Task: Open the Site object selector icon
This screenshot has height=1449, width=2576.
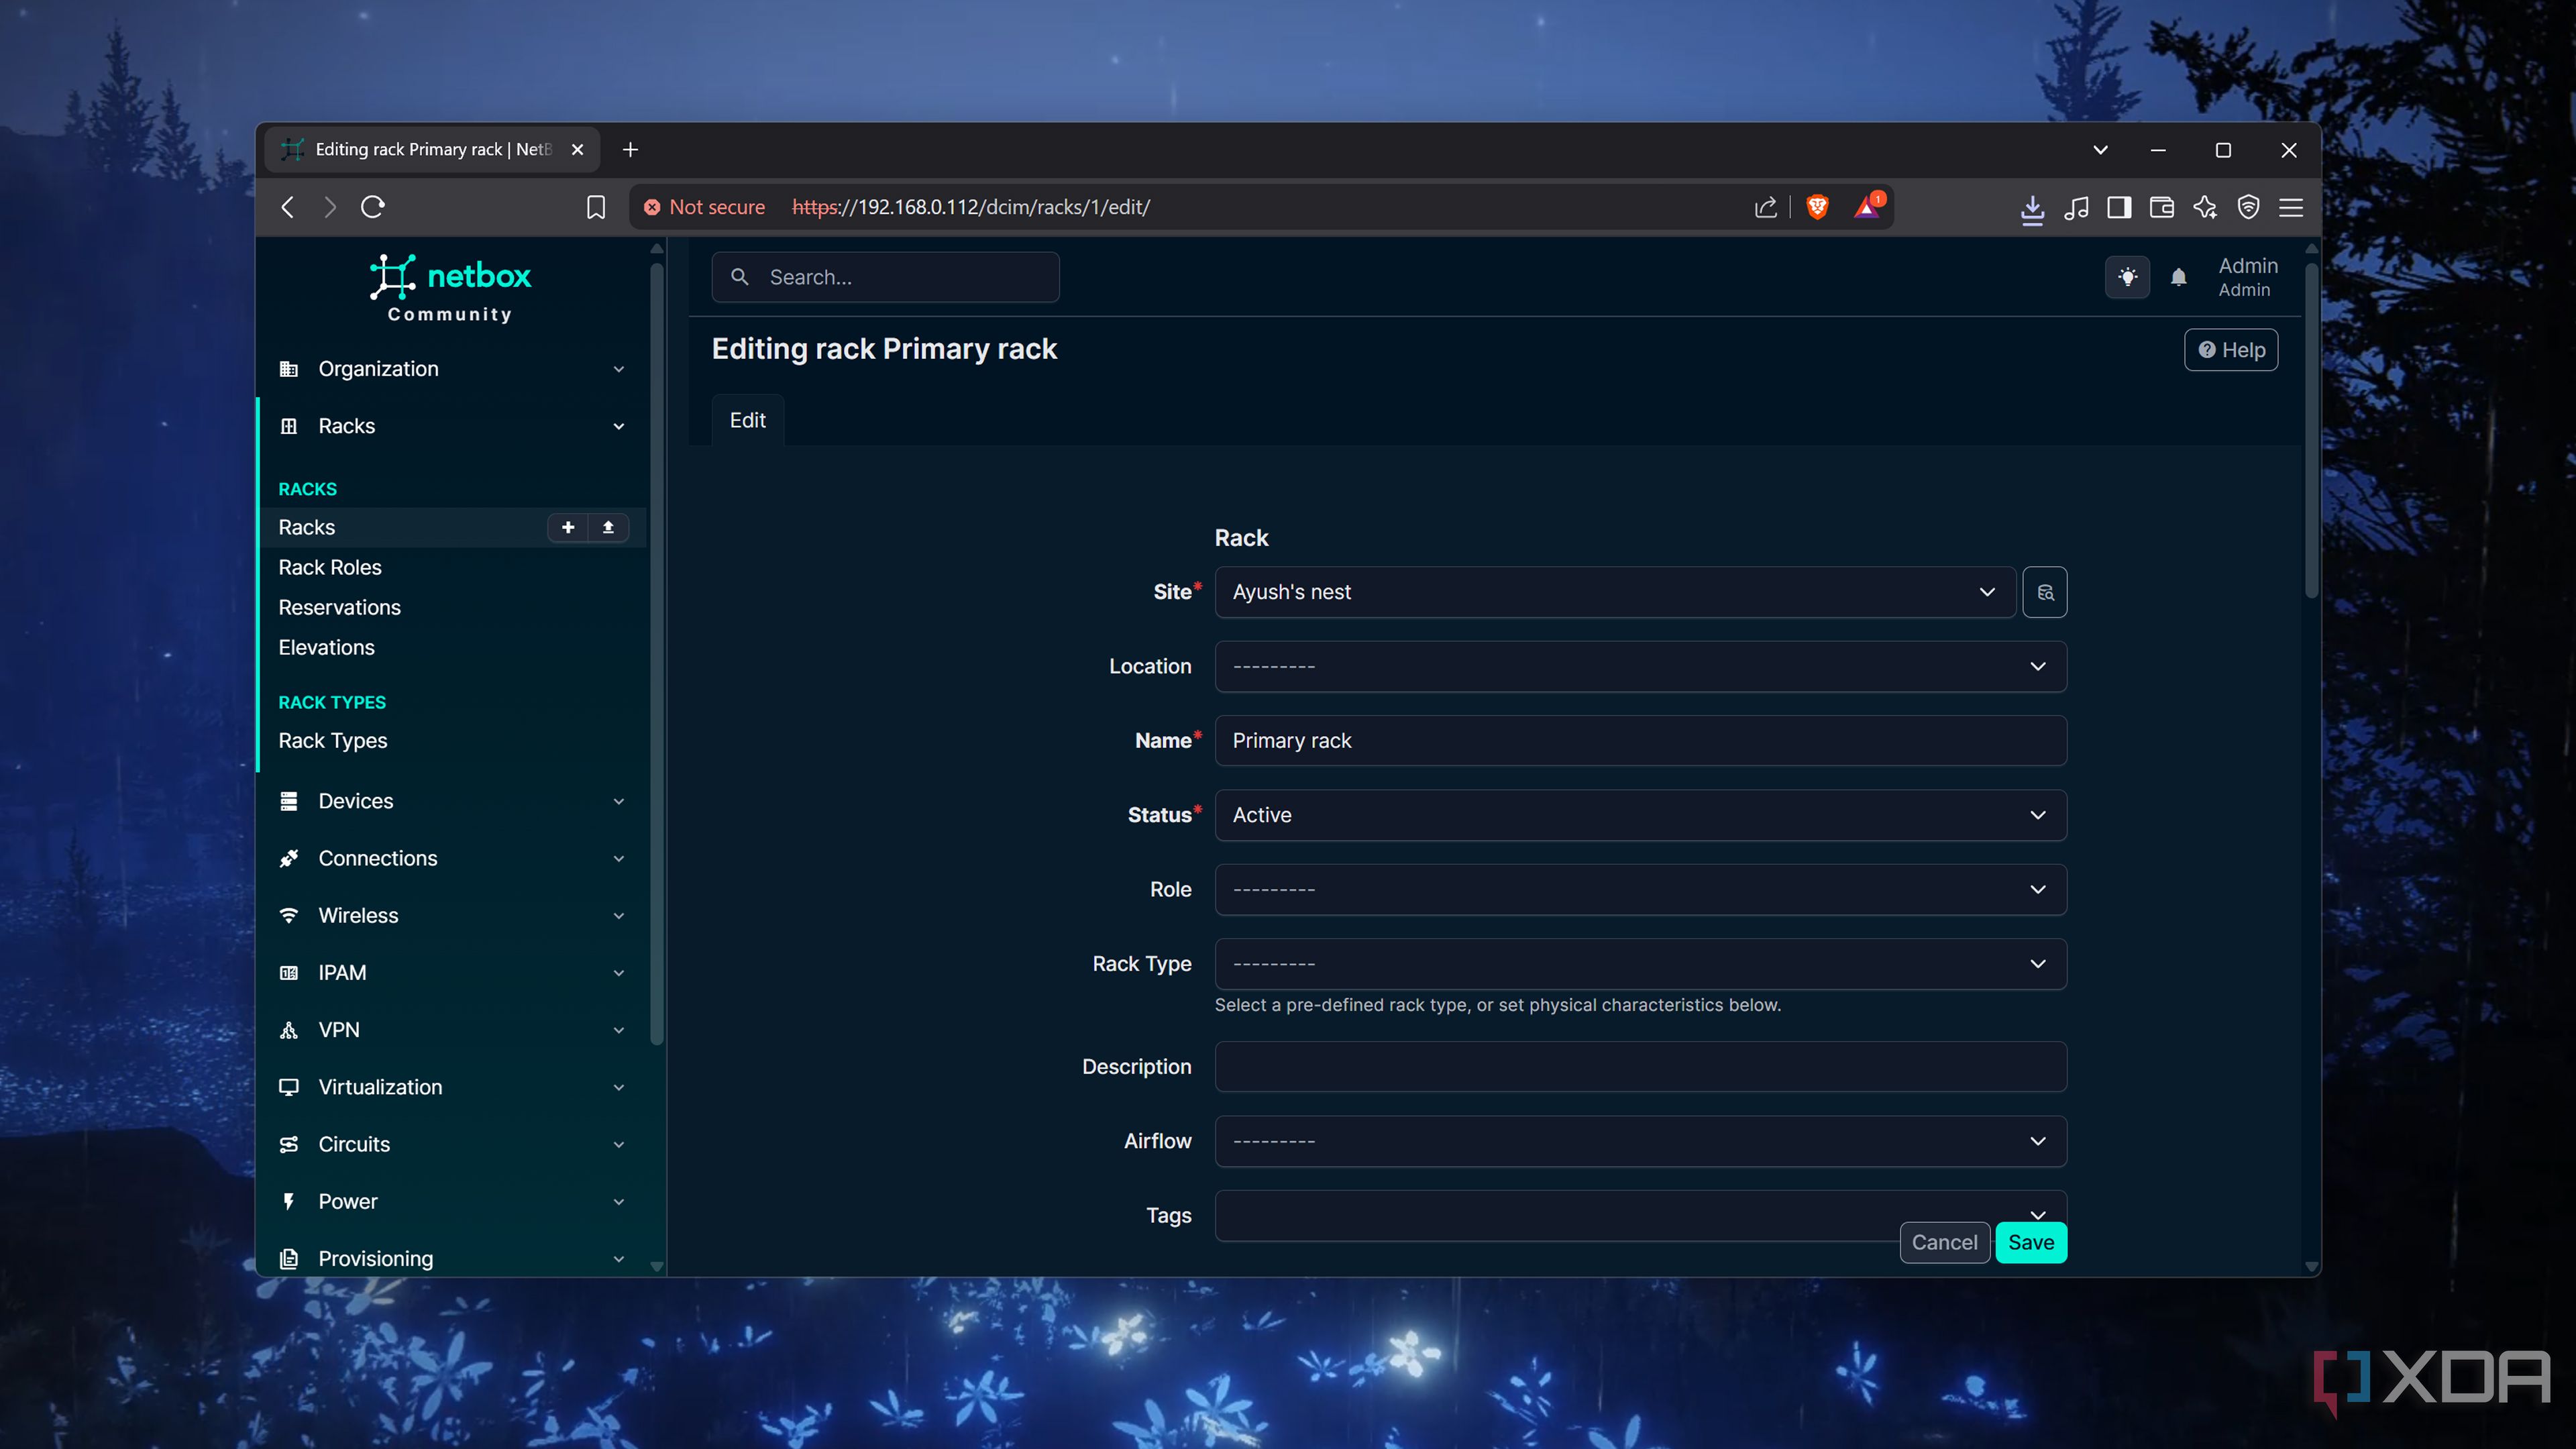Action: [x=2045, y=592]
